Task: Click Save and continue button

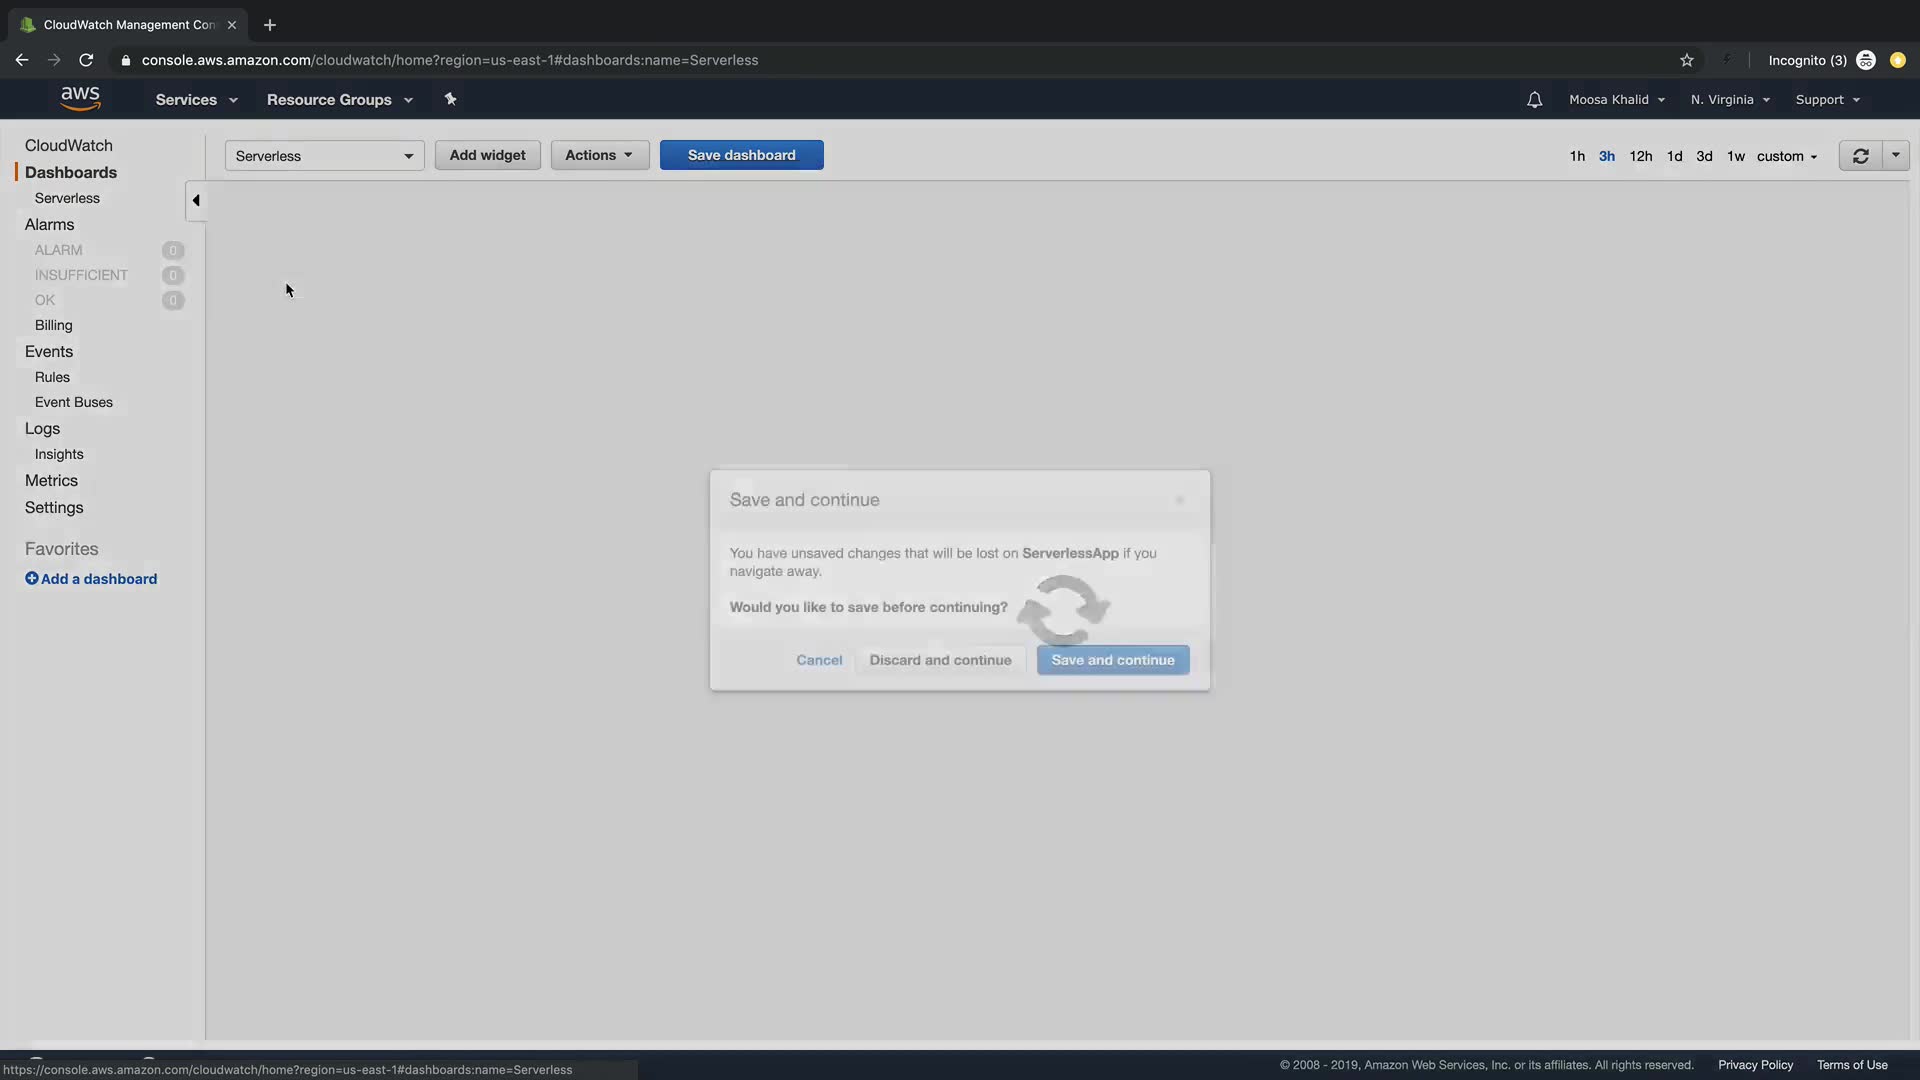Action: pyautogui.click(x=1112, y=660)
